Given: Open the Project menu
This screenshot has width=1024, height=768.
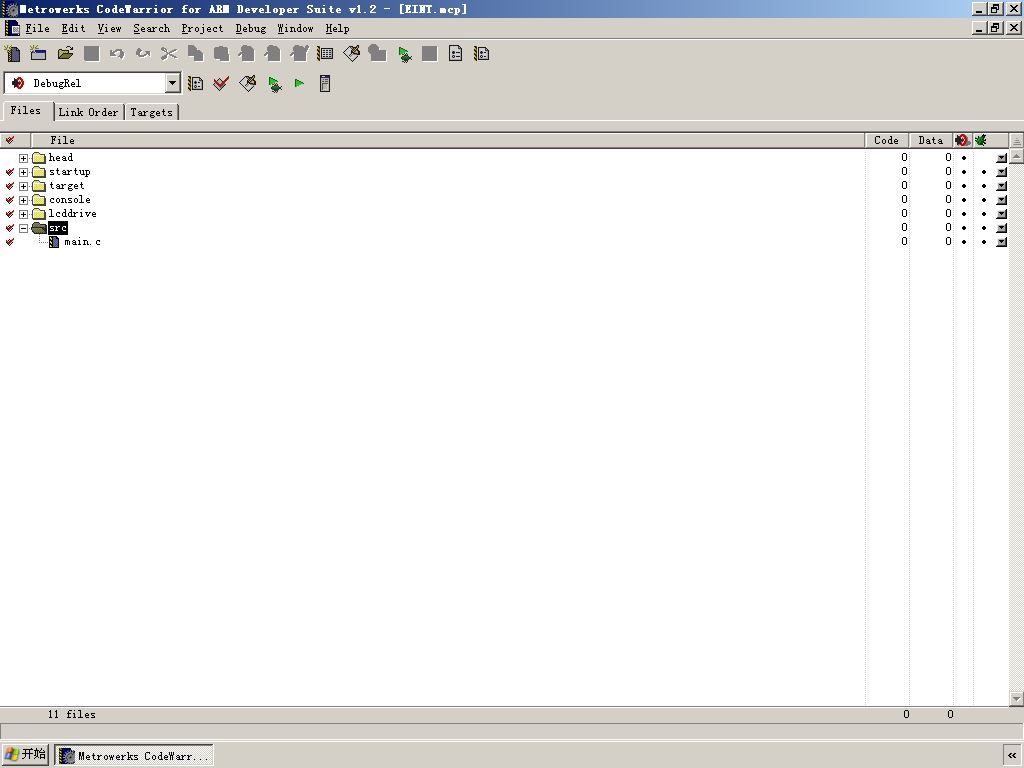Looking at the screenshot, I should [202, 28].
